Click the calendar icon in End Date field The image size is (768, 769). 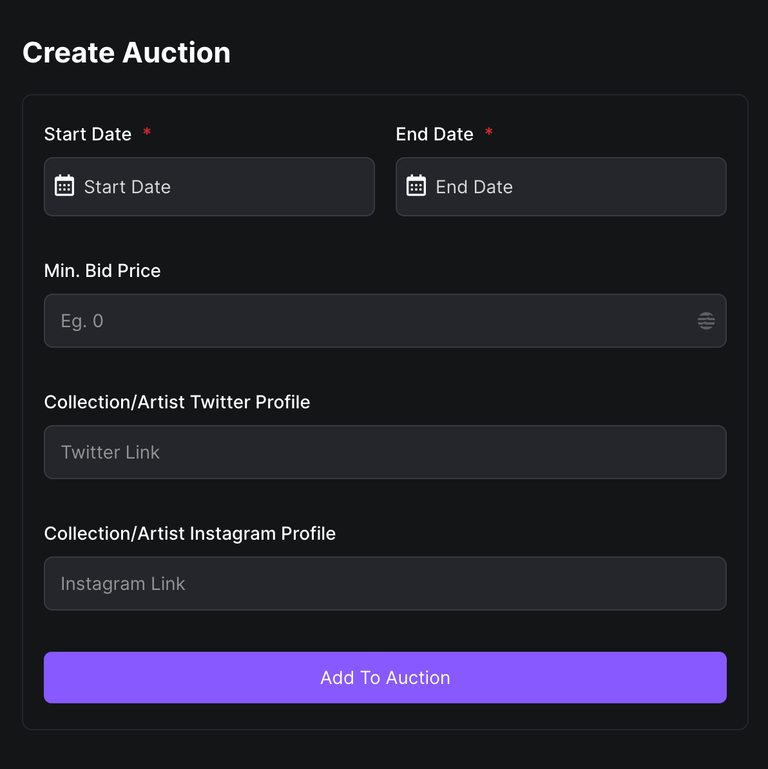416,186
